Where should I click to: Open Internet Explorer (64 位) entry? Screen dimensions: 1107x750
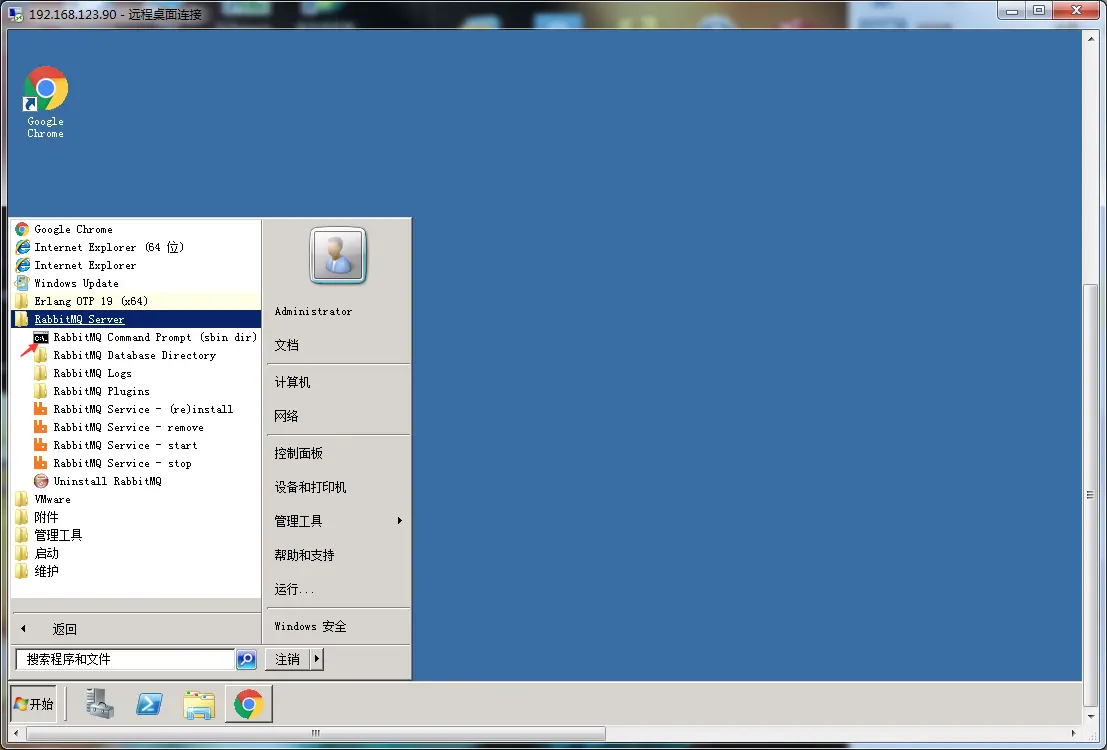(137, 247)
